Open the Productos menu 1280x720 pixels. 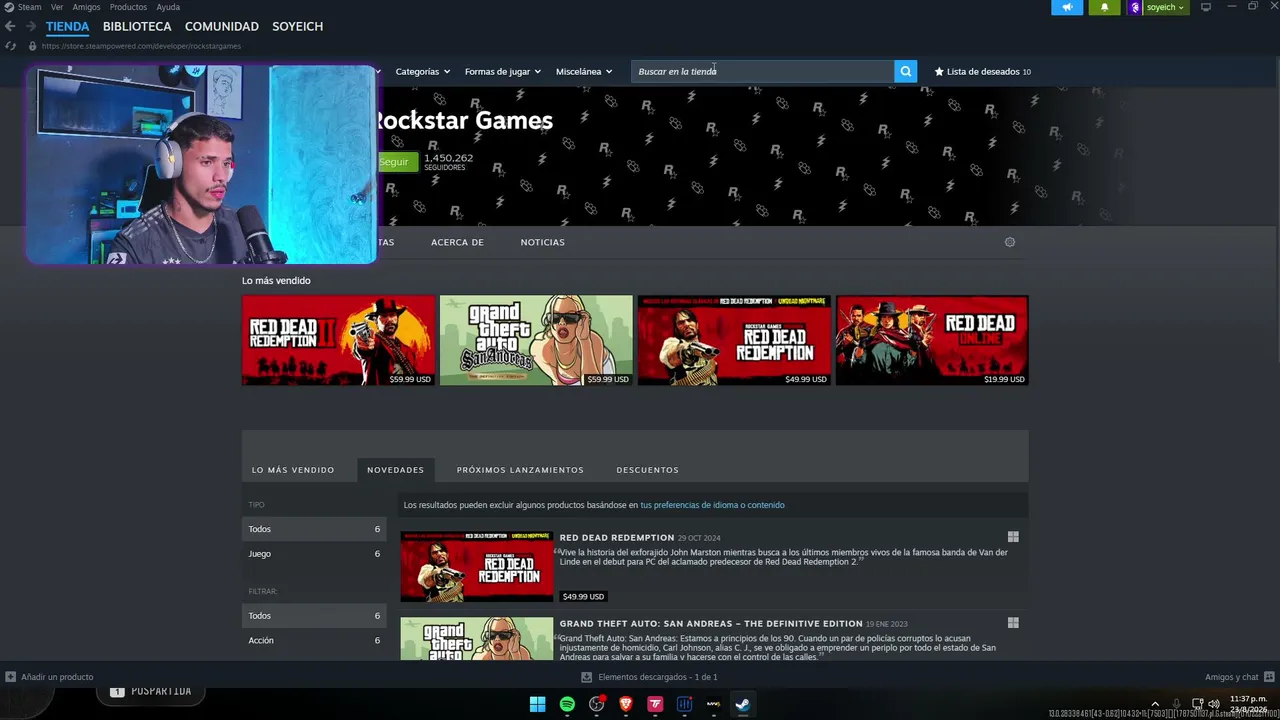pos(128,7)
